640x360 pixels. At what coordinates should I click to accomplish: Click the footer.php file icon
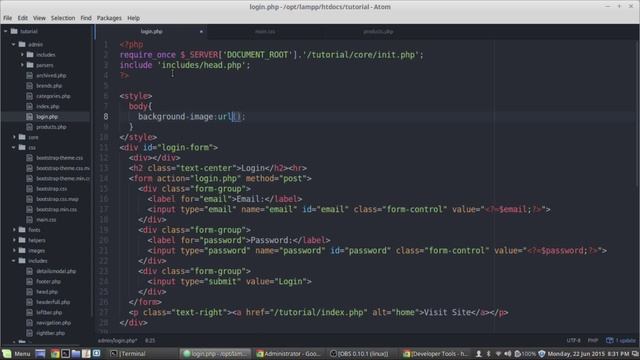point(29,282)
